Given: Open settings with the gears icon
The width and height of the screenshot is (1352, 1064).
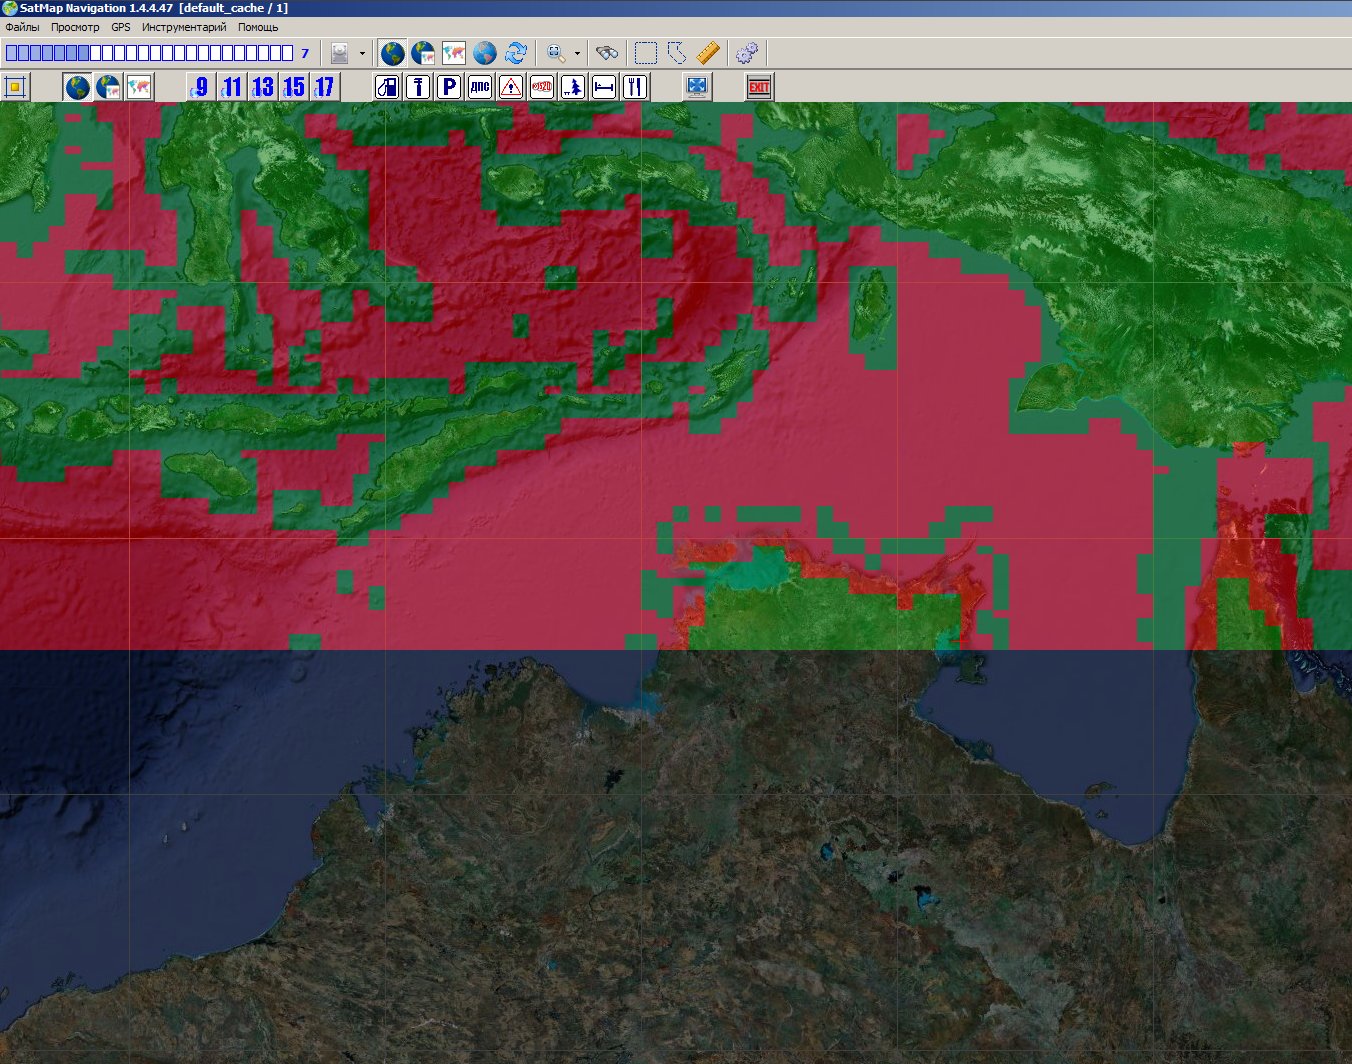Looking at the screenshot, I should pos(746,53).
